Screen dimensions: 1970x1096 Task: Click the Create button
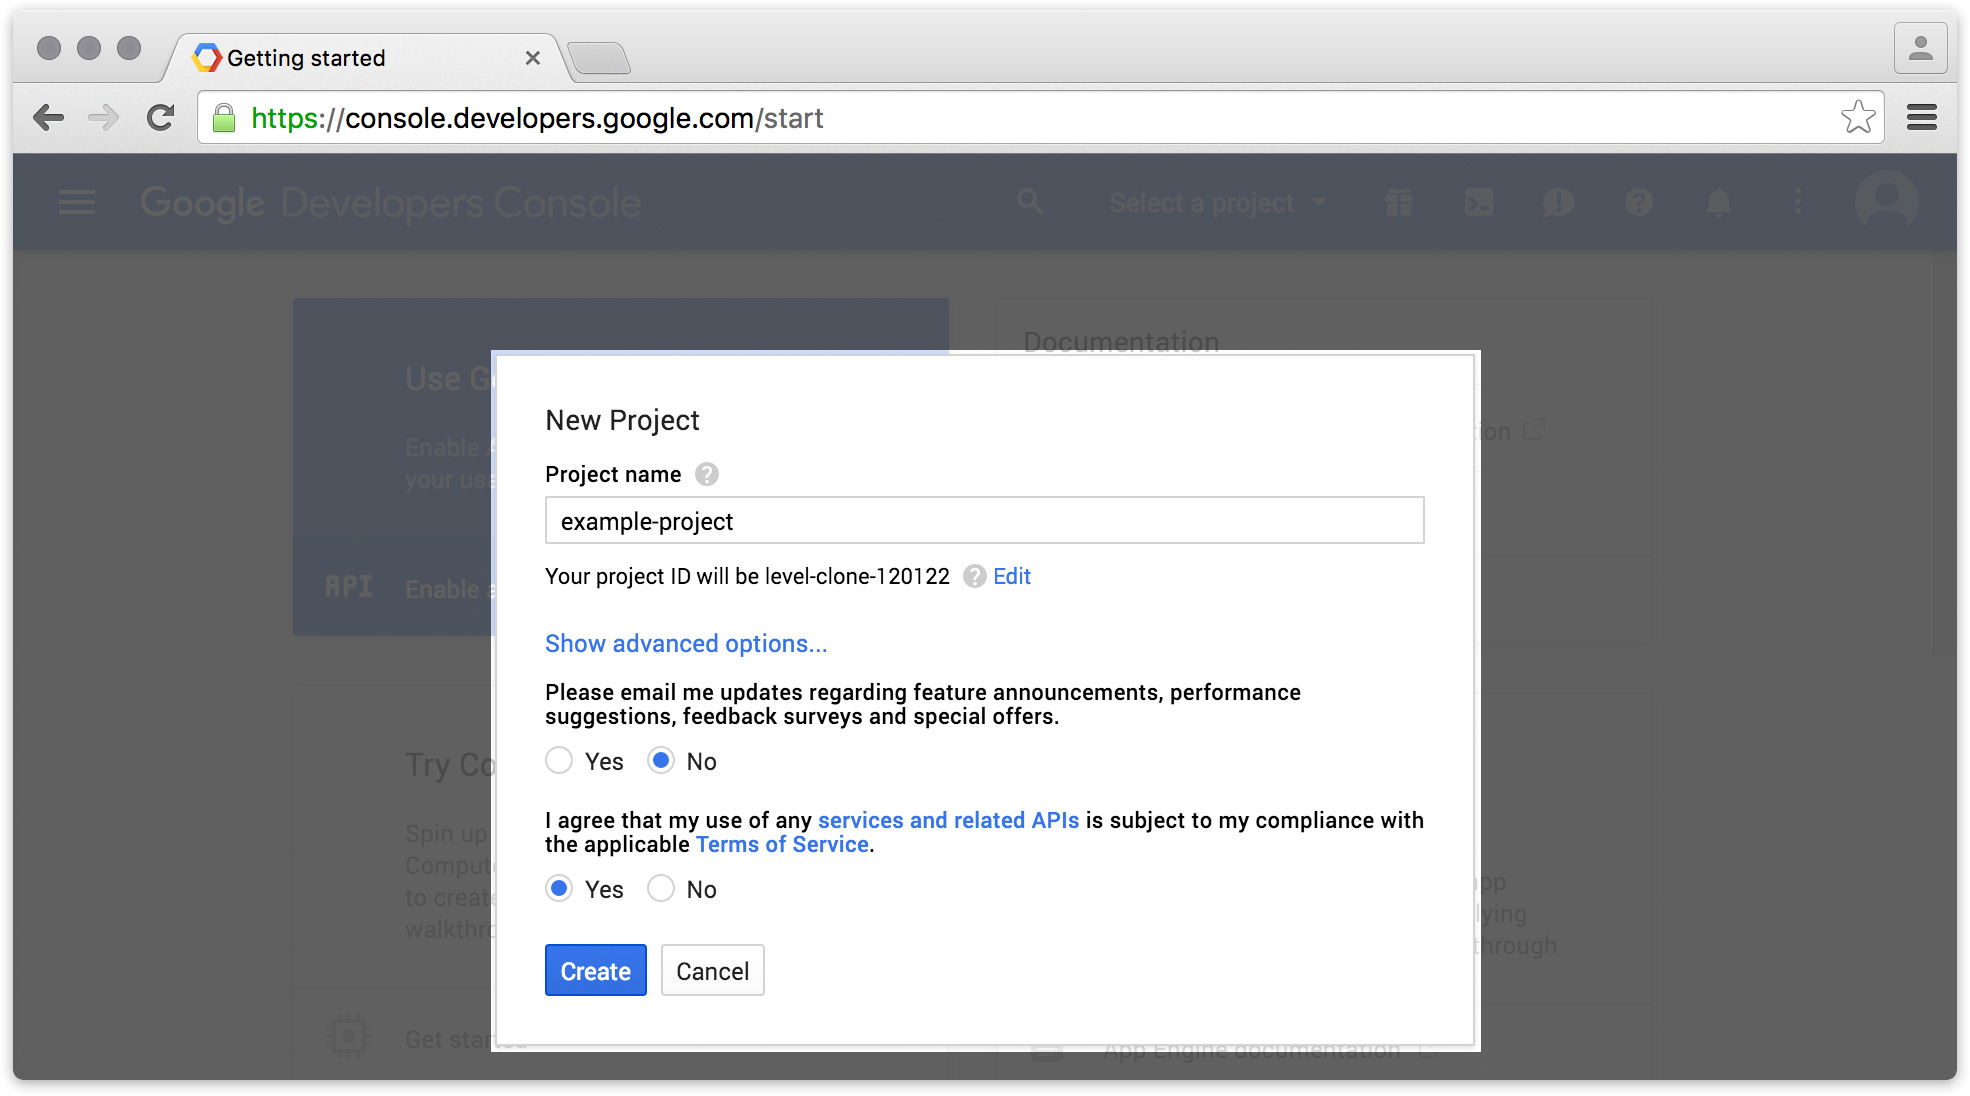tap(595, 971)
